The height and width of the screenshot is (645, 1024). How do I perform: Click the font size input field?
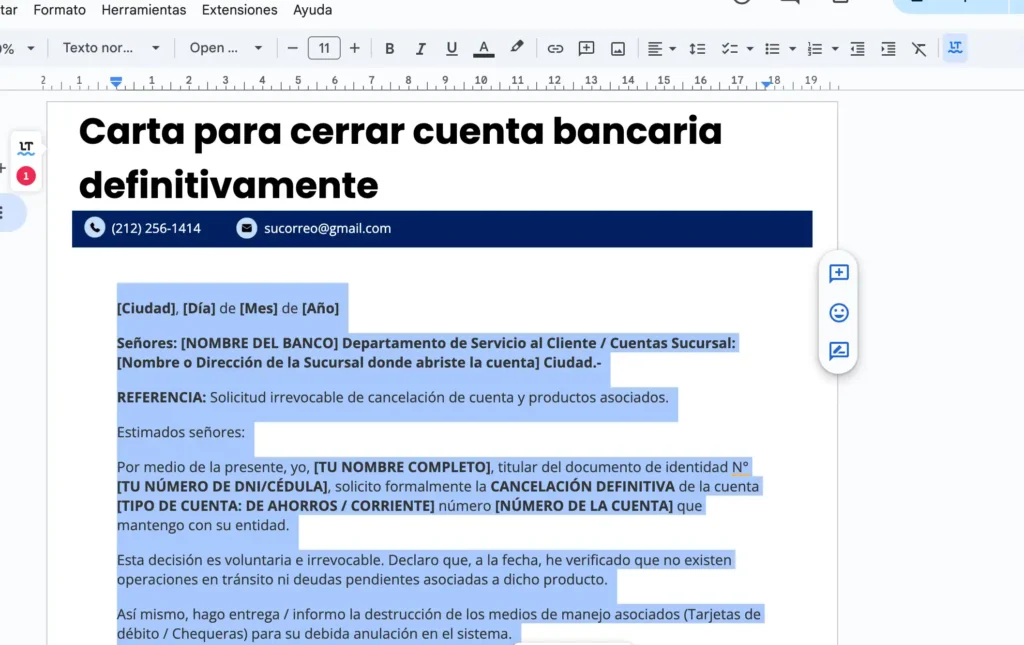(x=324, y=47)
